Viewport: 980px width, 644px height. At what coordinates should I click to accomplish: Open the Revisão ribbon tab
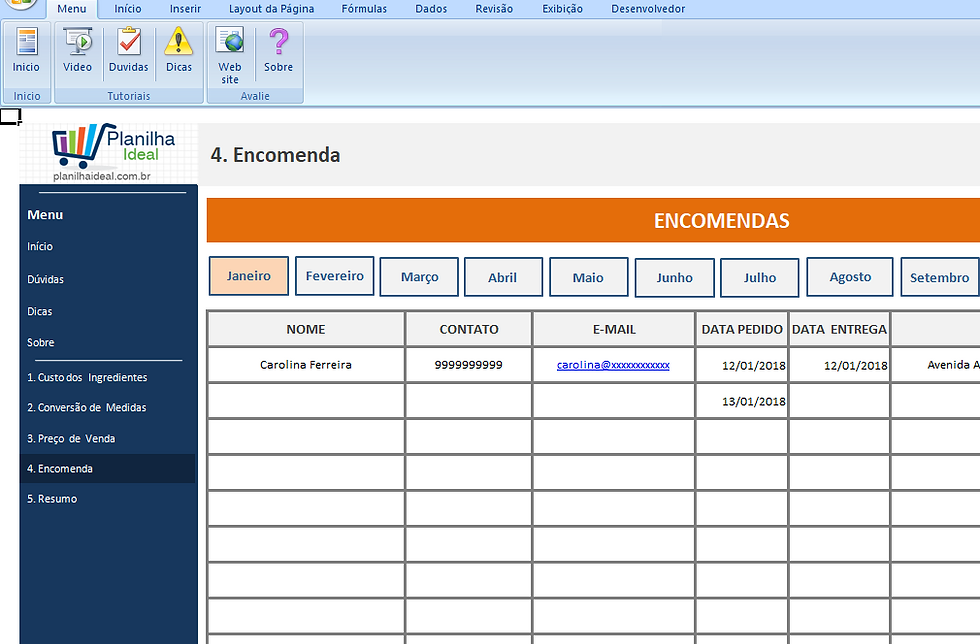(x=494, y=9)
